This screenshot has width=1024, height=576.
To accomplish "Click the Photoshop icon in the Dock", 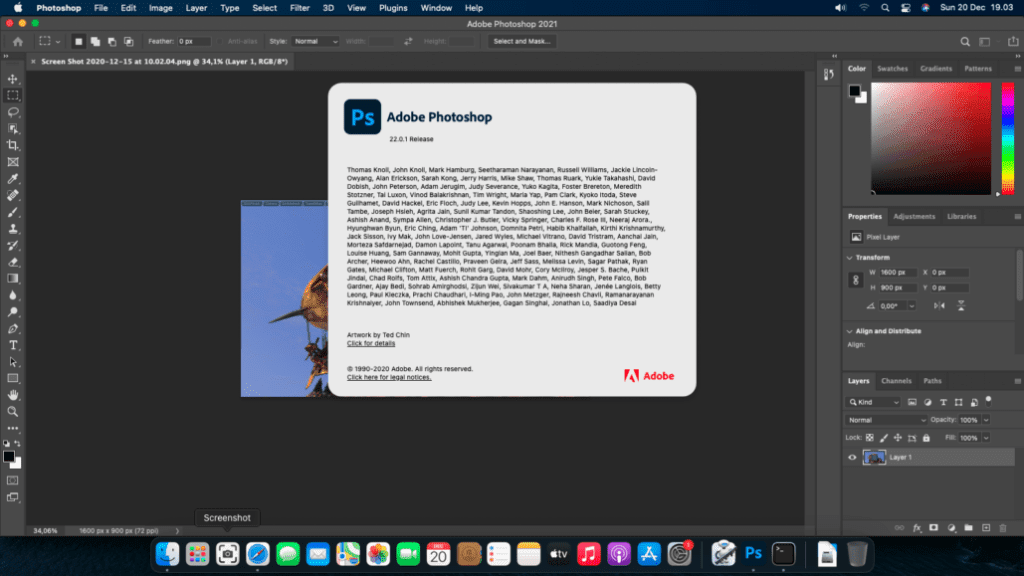I will pos(753,554).
